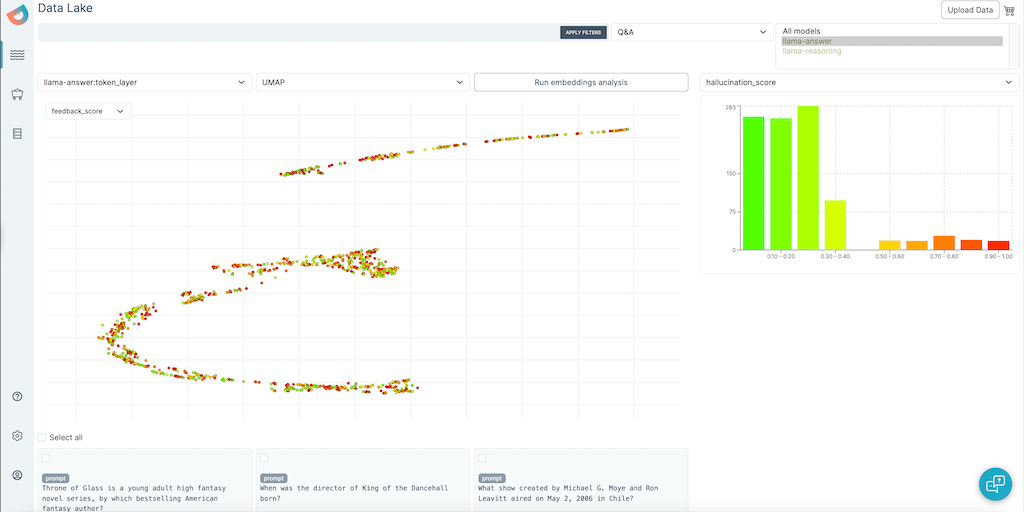Screen dimensions: 1024x512
Task: Choose All models in the models list
Action: pos(802,31)
